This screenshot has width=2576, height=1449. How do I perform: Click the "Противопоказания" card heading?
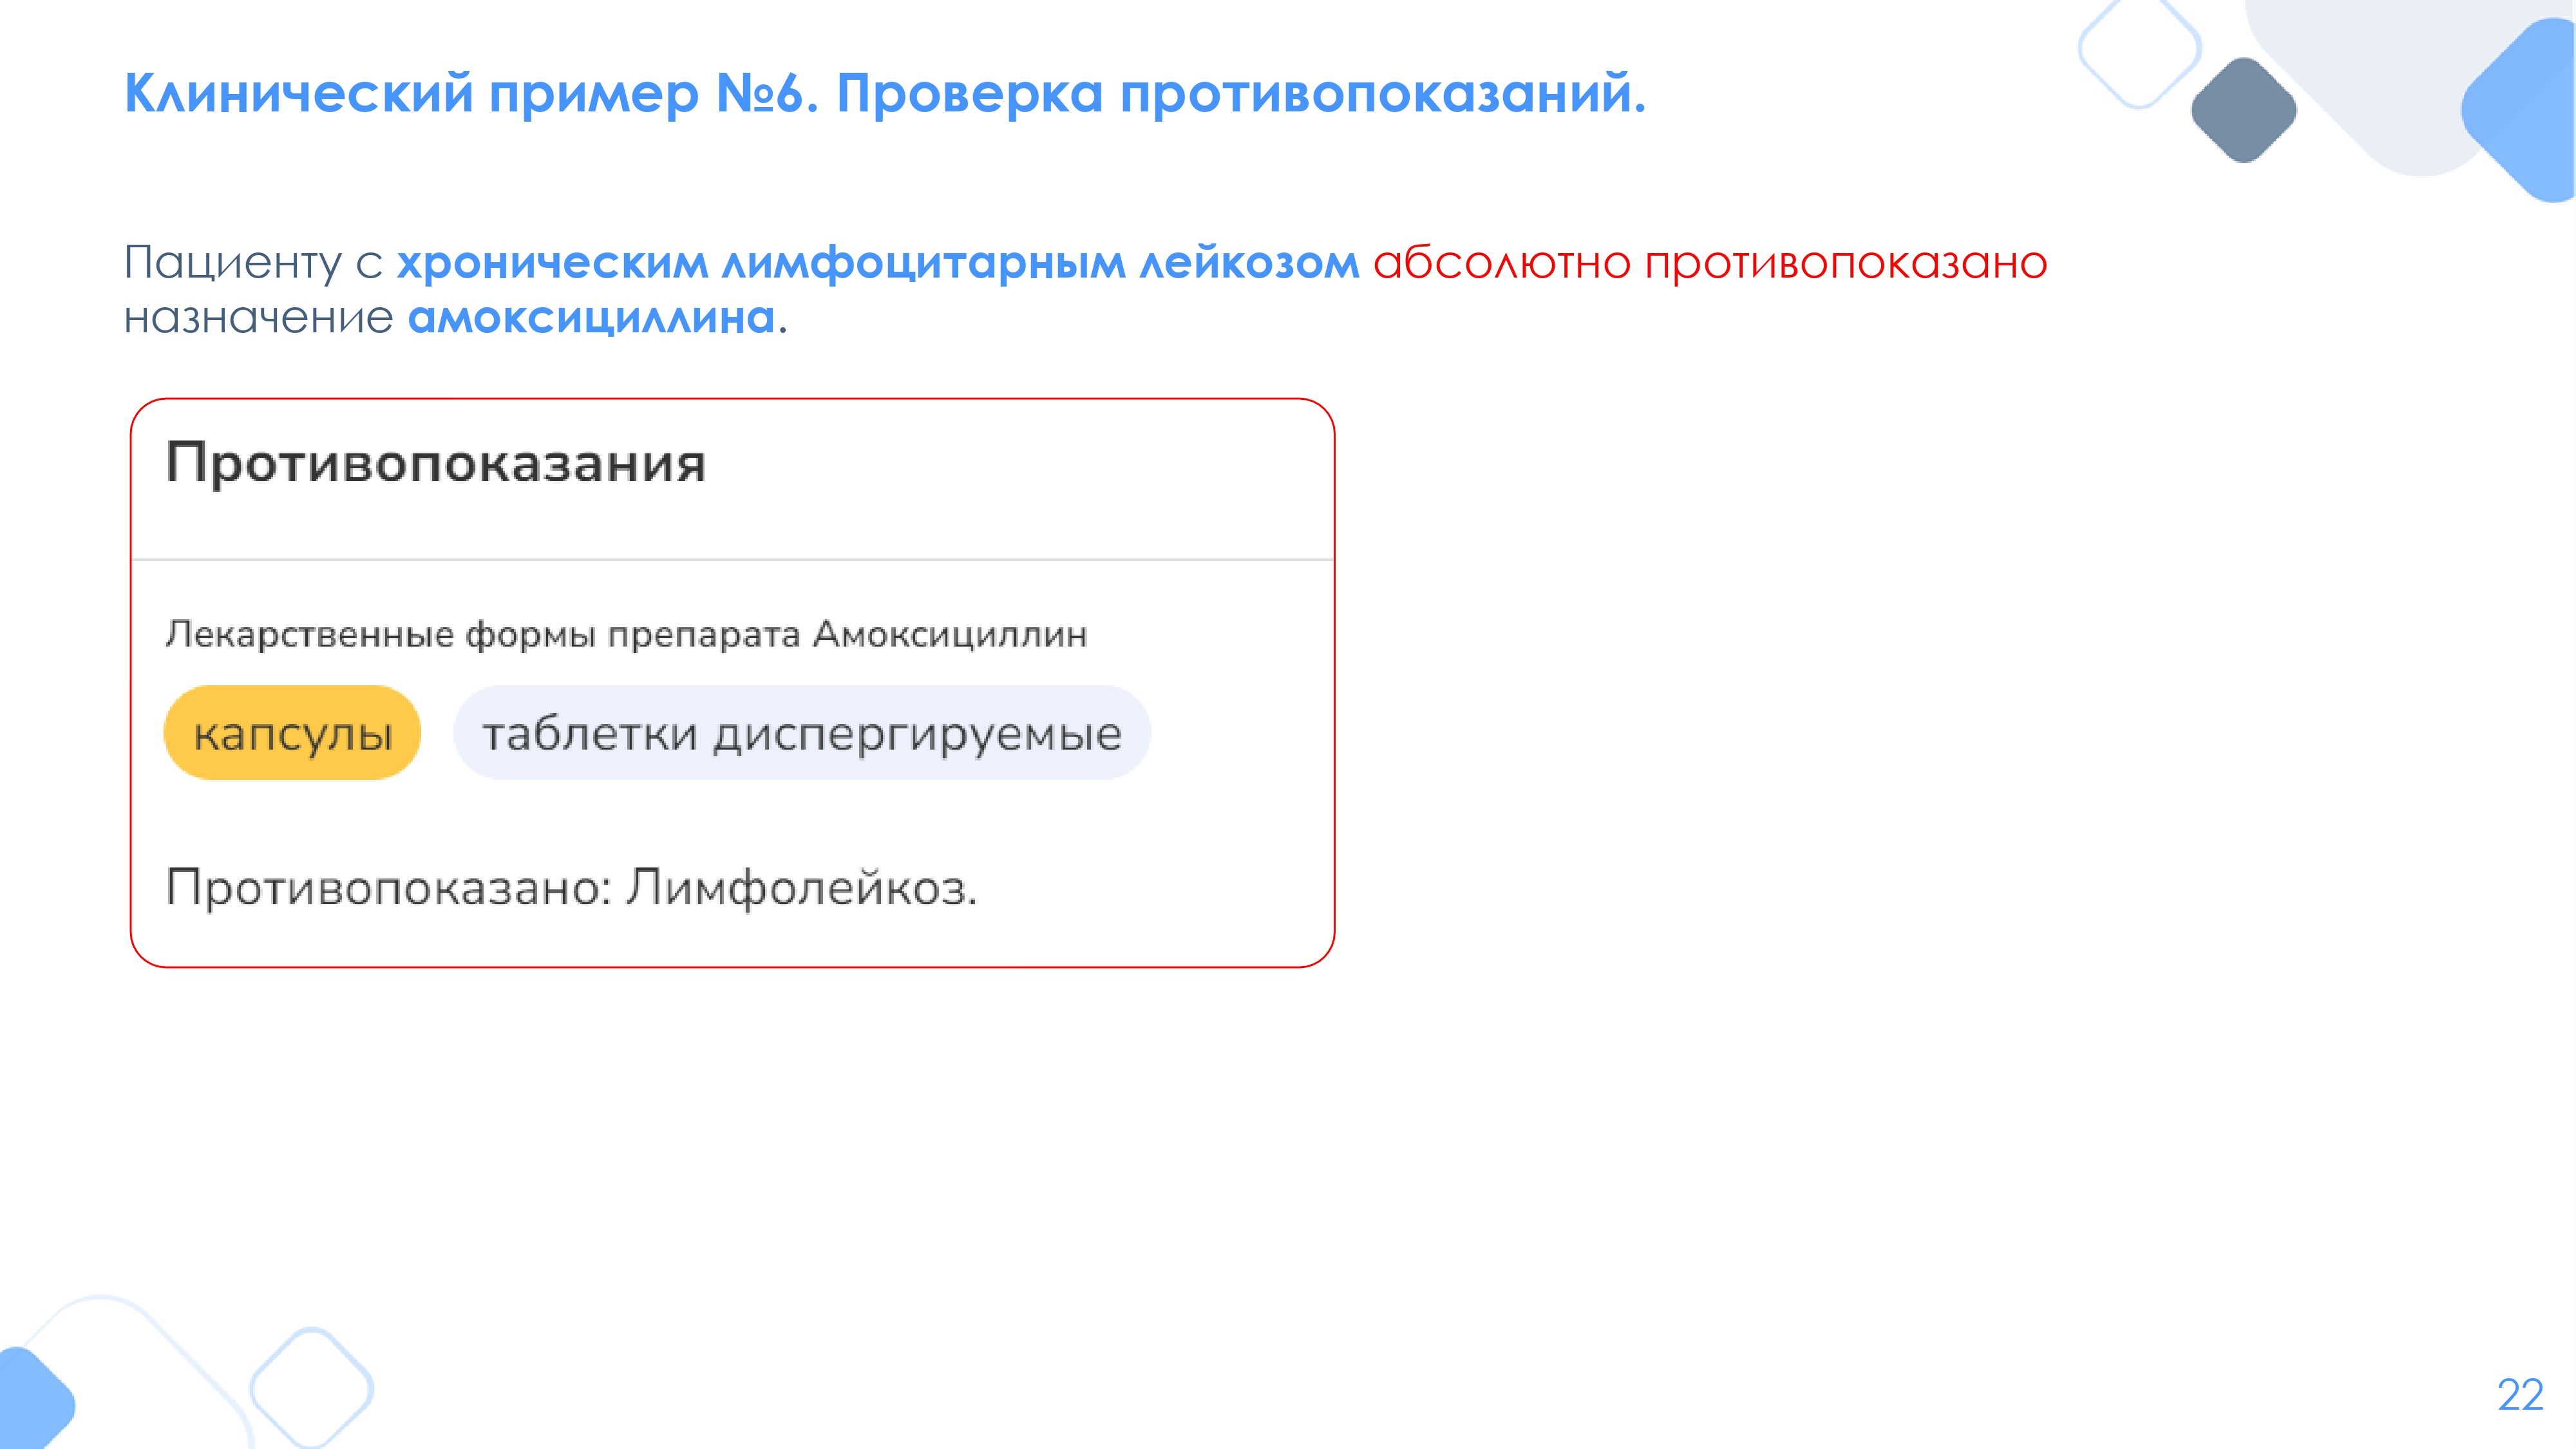coord(436,463)
